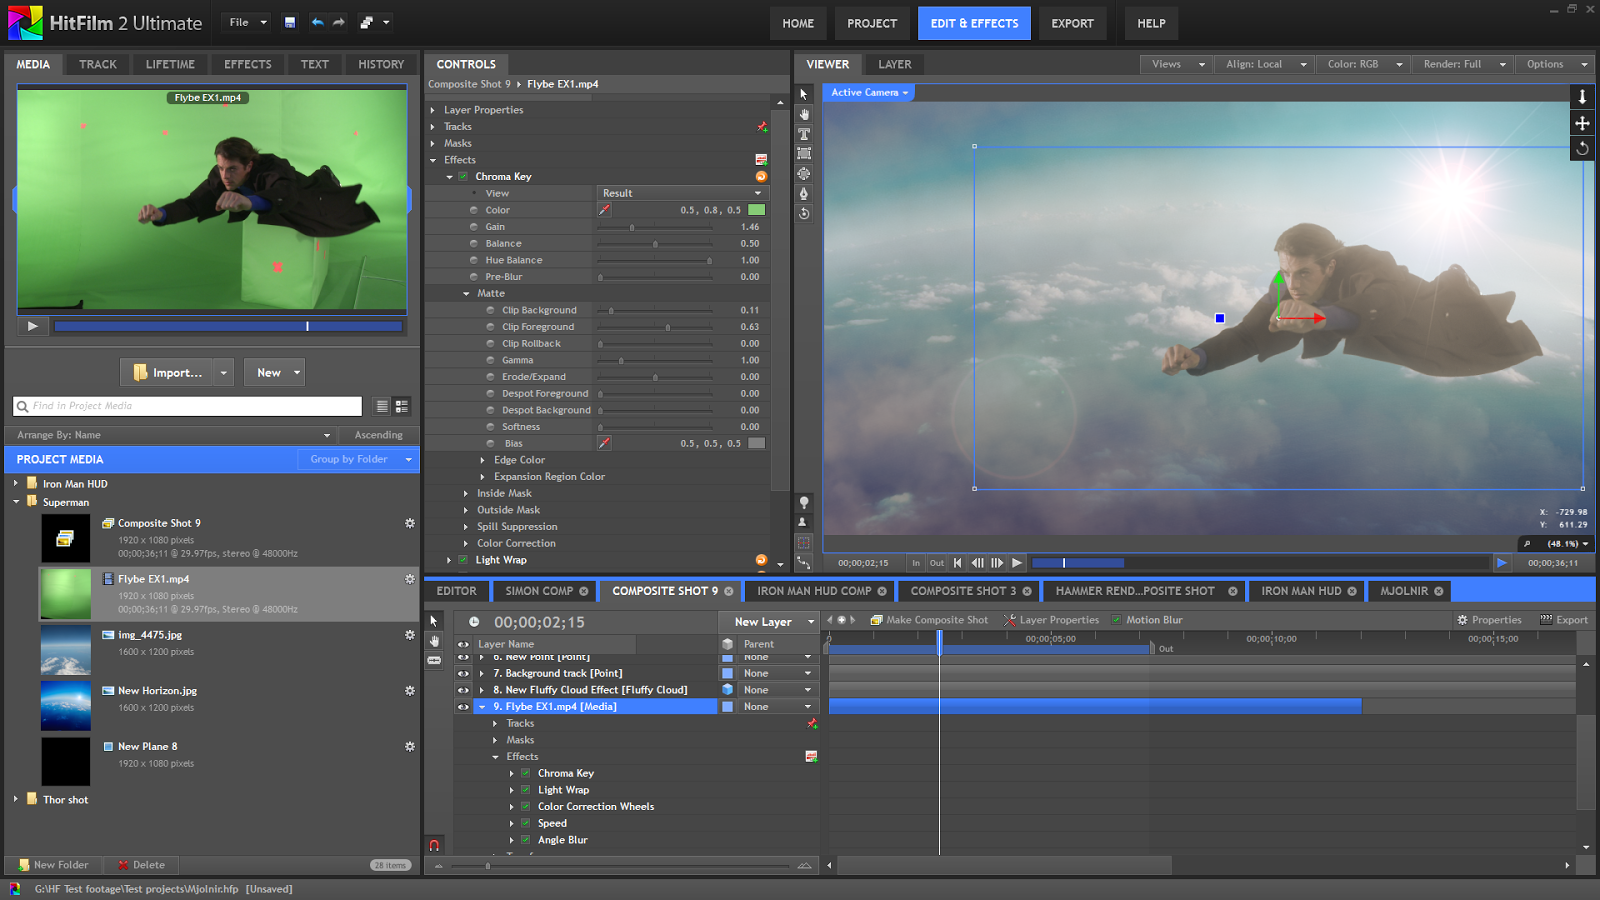Play the media preview clip
Screen dimensions: 1600x900
point(33,326)
